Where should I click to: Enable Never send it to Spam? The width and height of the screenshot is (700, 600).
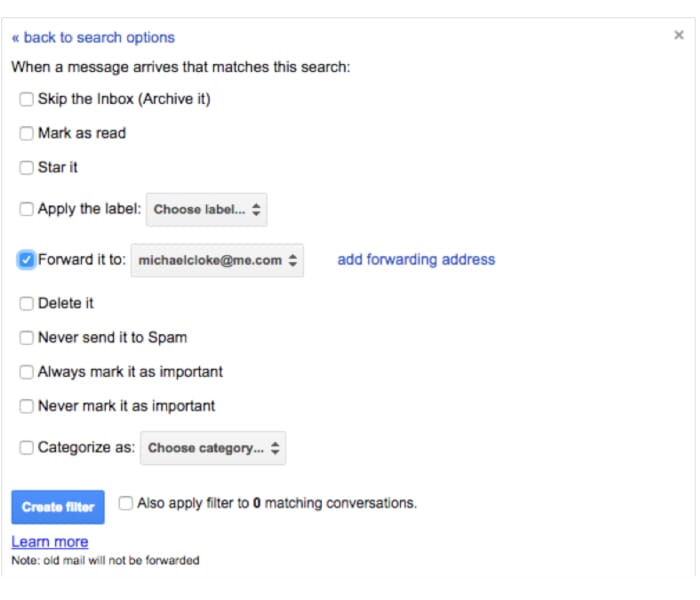[26, 338]
